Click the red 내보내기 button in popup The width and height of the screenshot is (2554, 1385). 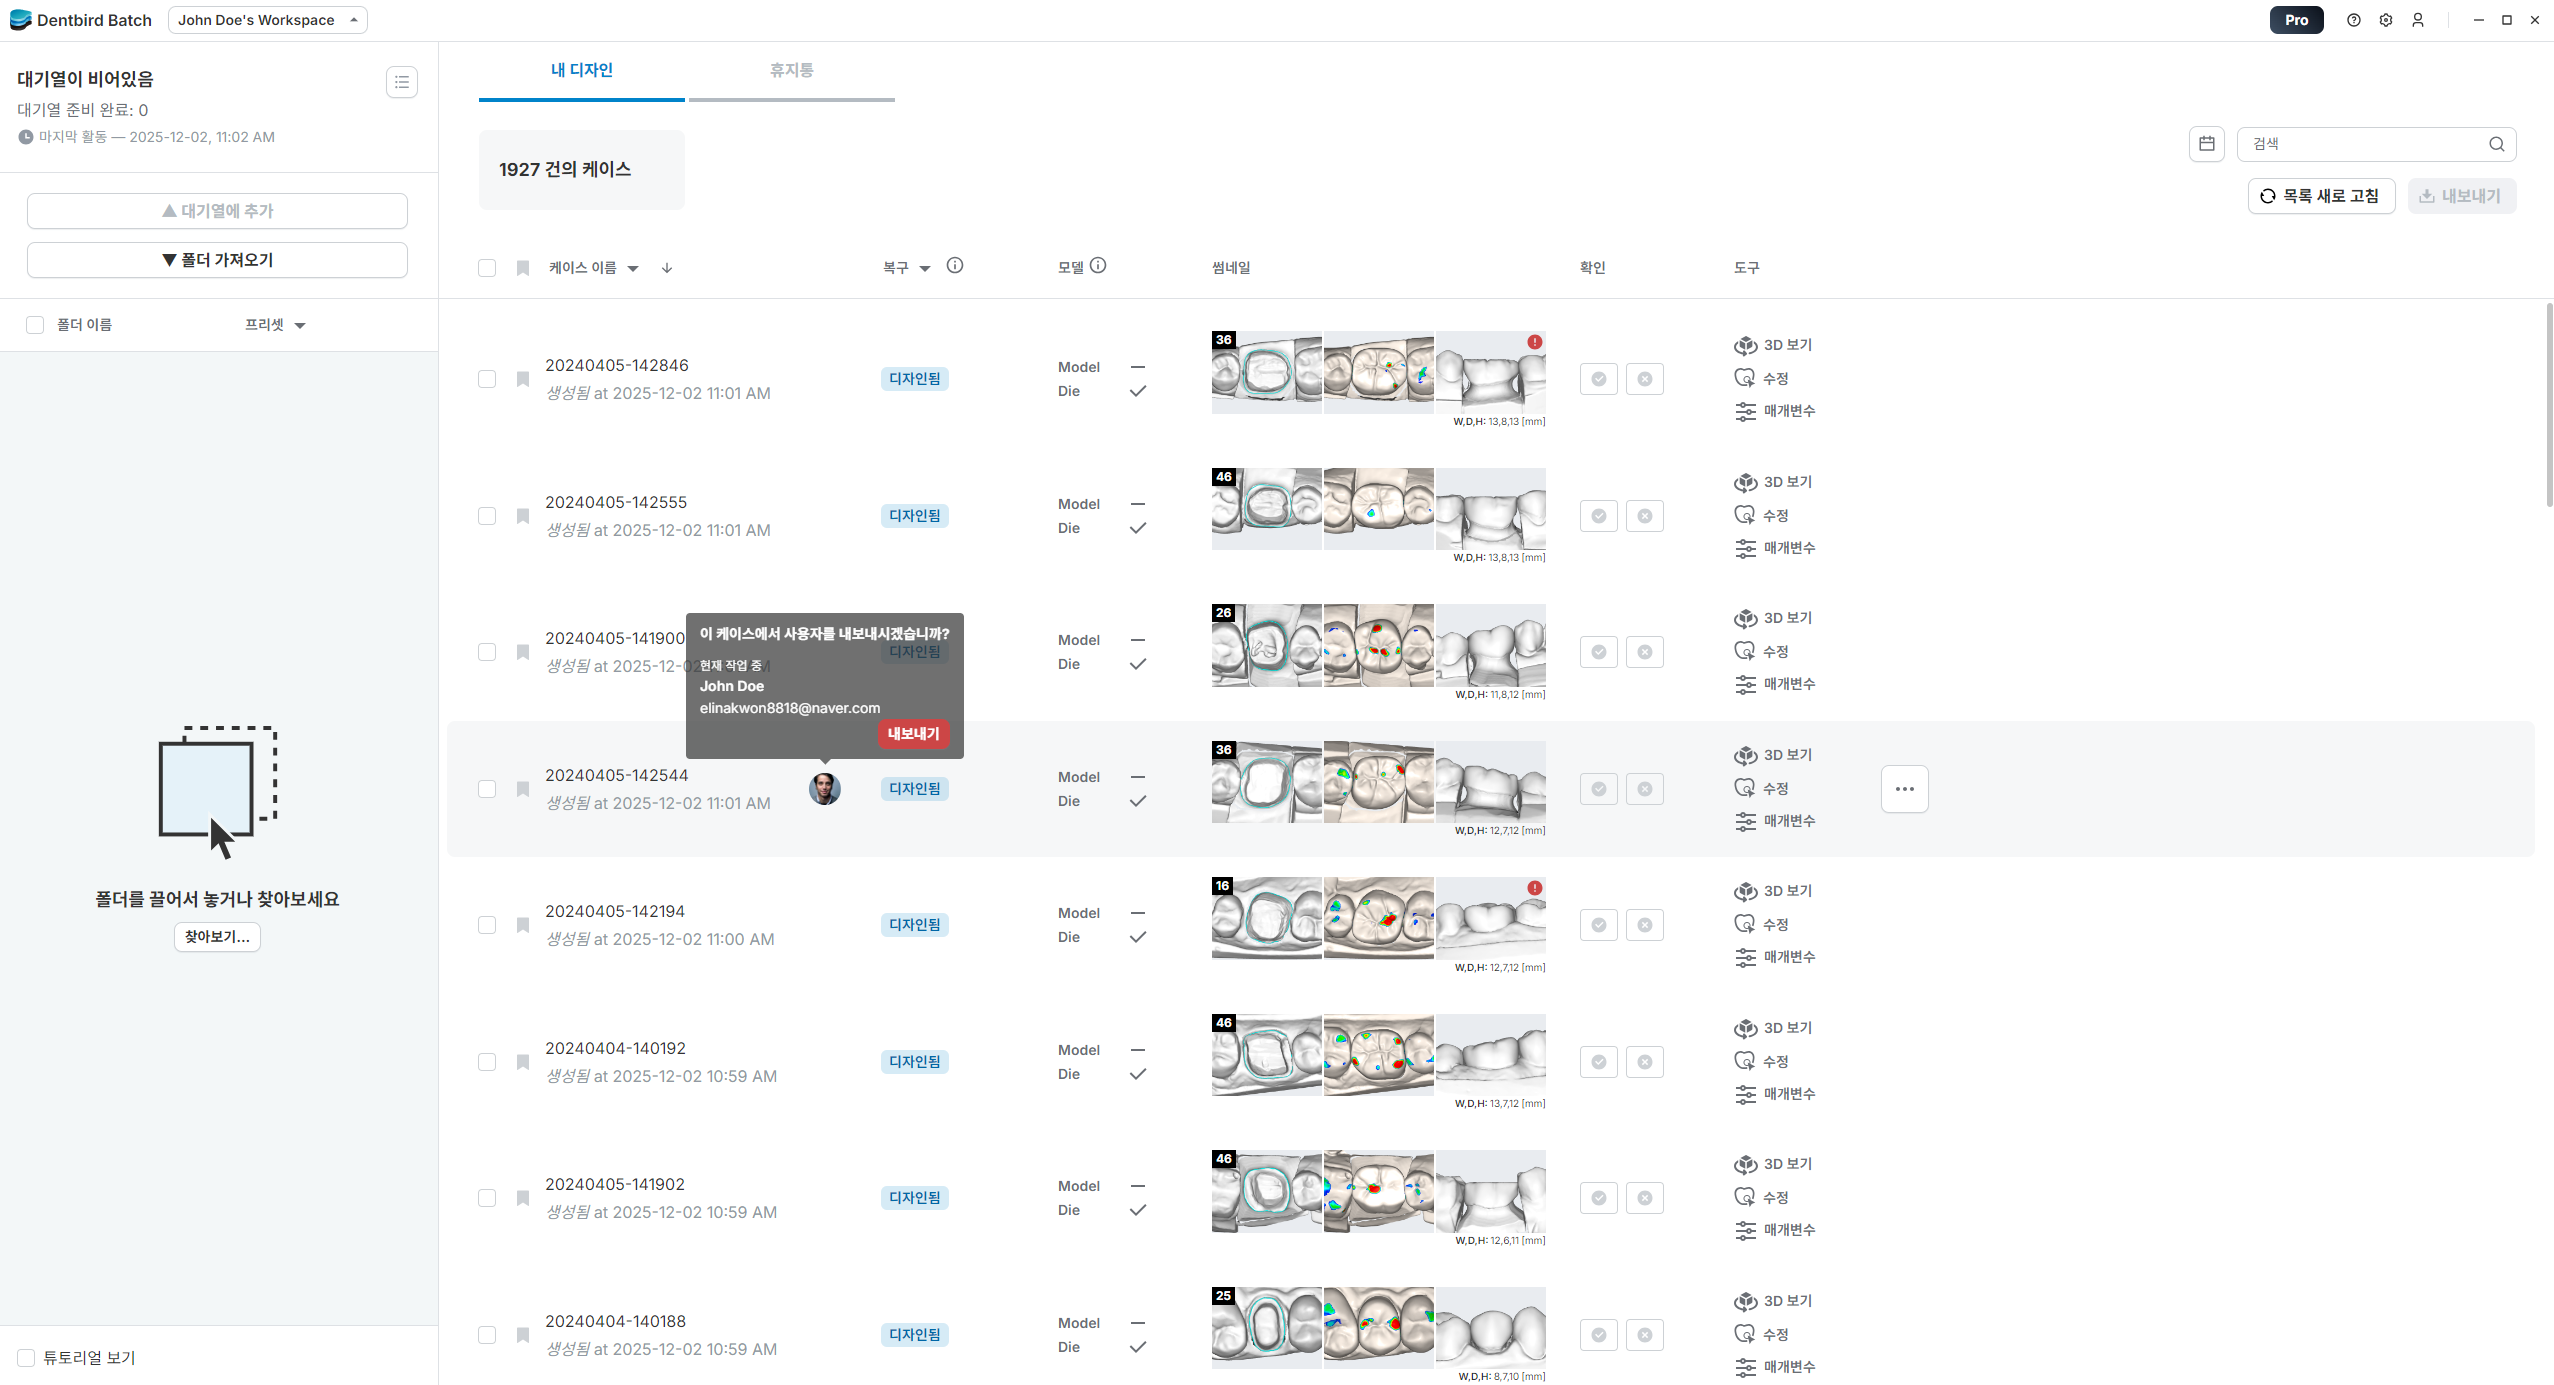pyautogui.click(x=913, y=734)
